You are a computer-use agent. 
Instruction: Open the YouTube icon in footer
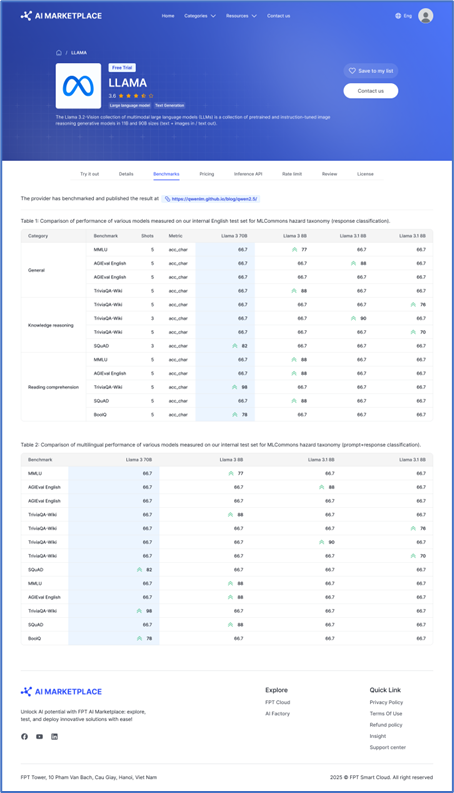coord(39,736)
